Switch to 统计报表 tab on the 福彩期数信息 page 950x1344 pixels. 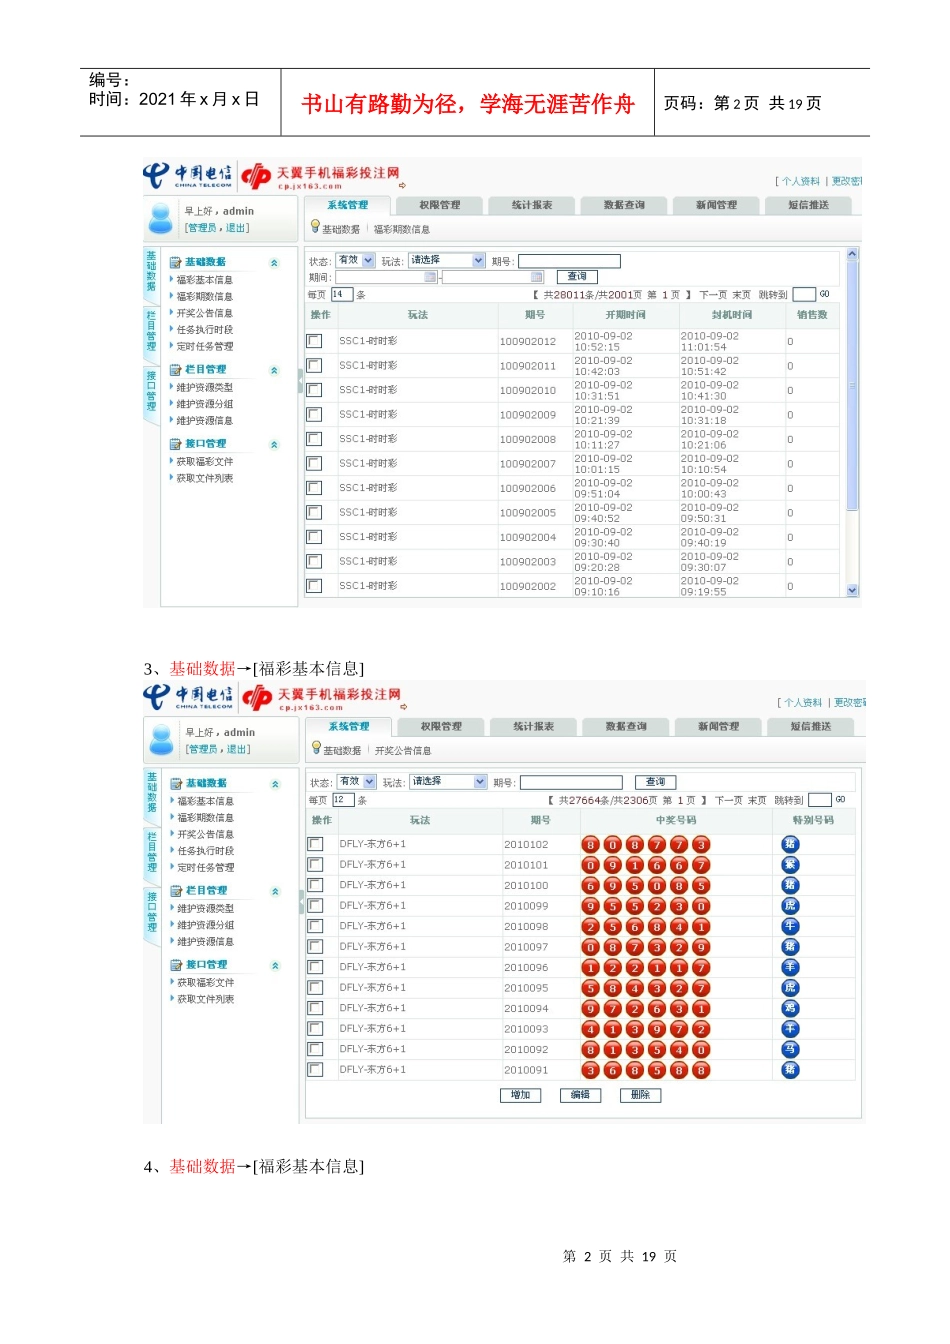(x=532, y=205)
